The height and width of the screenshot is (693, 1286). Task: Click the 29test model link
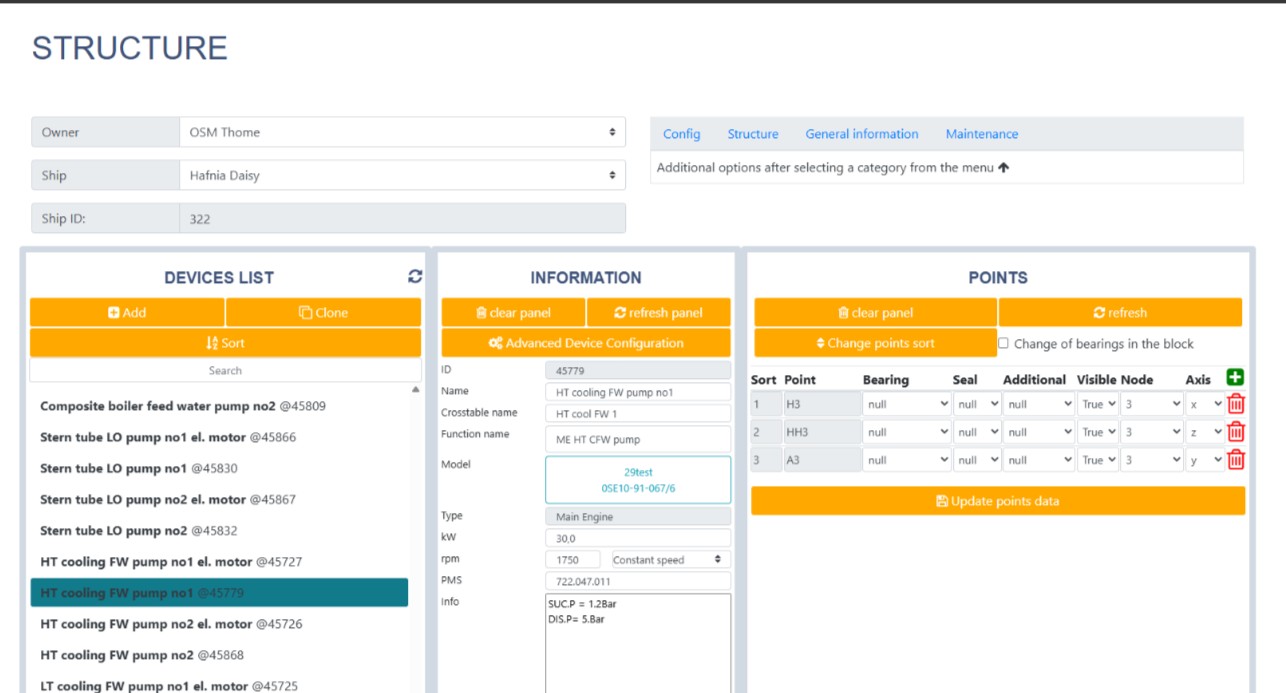tap(638, 471)
